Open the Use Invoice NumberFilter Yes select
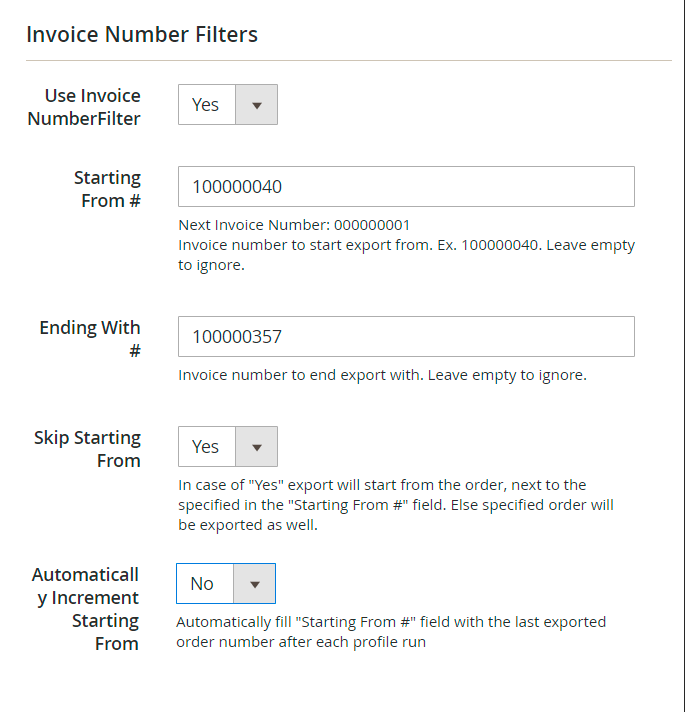The height and width of the screenshot is (712, 685). pos(207,105)
